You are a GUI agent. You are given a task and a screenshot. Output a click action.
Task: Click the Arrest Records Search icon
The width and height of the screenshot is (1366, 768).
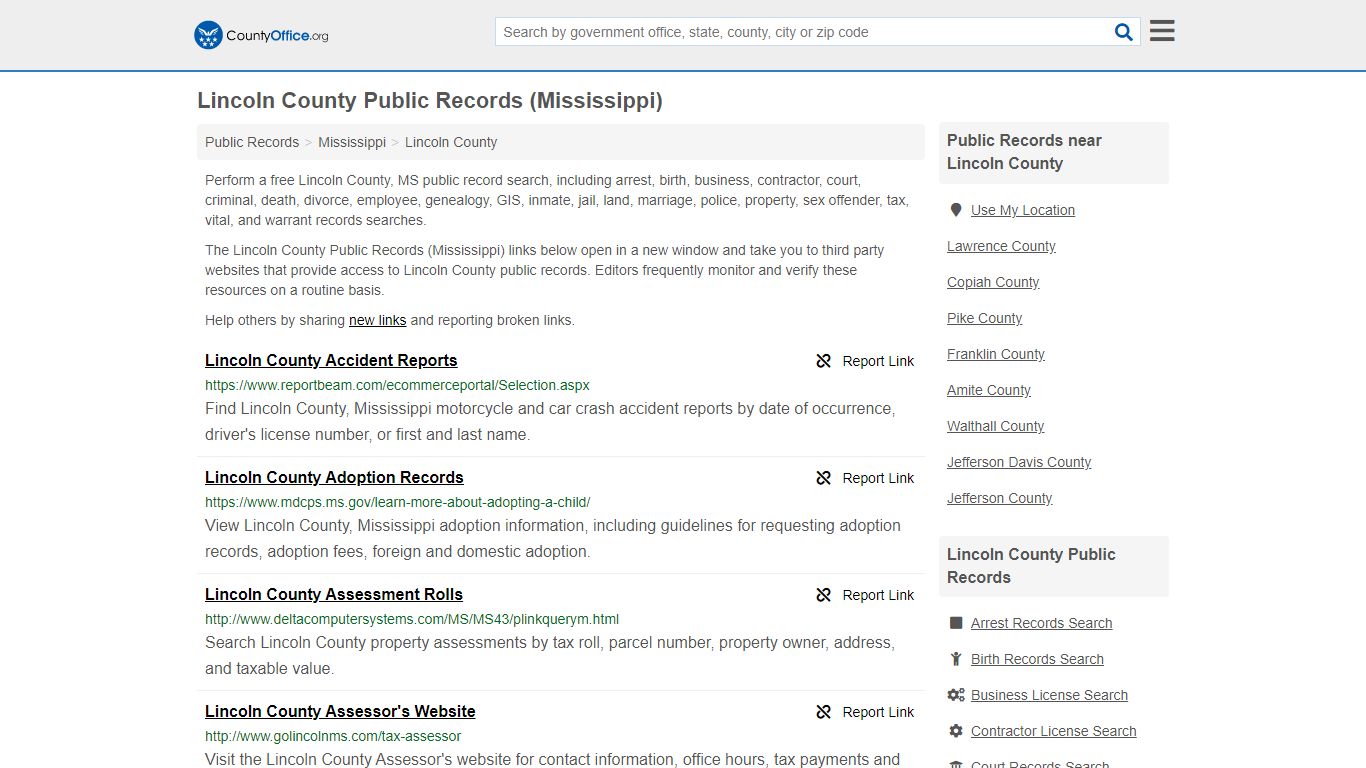956,623
